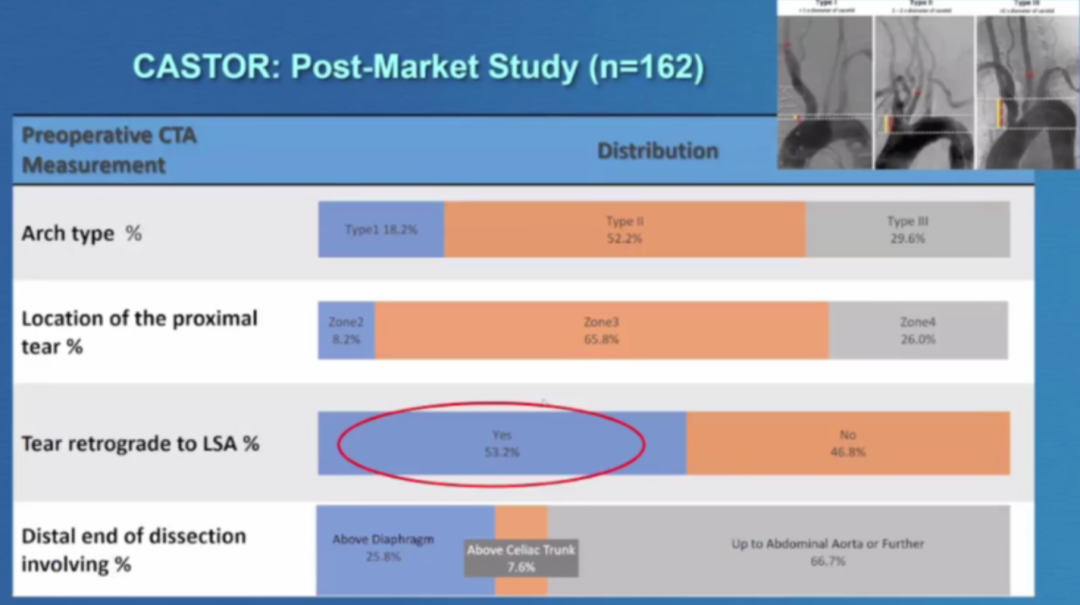1080x605 pixels.
Task: Click the Above Diaphragm 25.8% segment
Action: [x=404, y=548]
